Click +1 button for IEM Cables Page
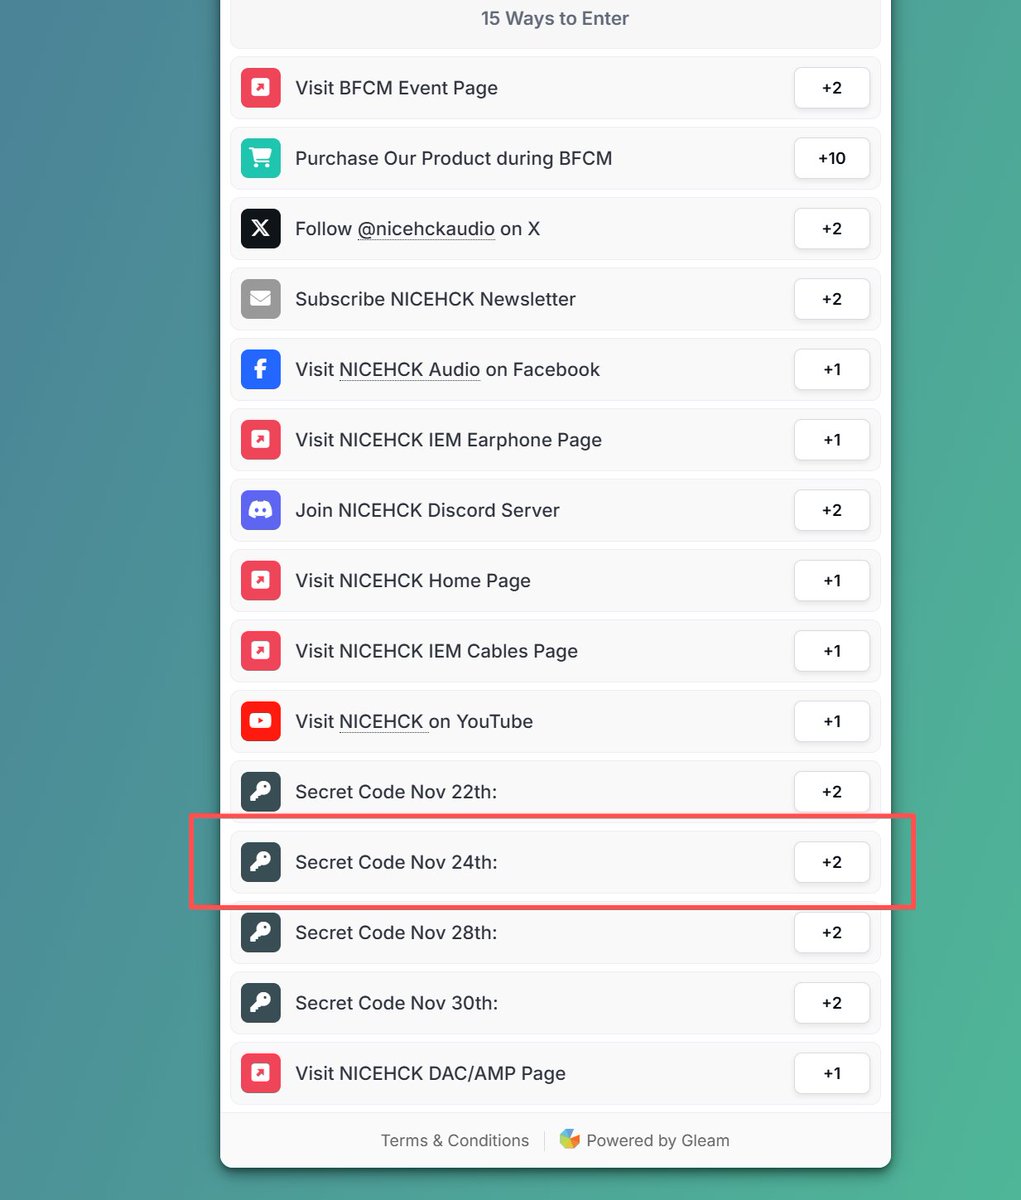The height and width of the screenshot is (1200, 1021). [832, 651]
